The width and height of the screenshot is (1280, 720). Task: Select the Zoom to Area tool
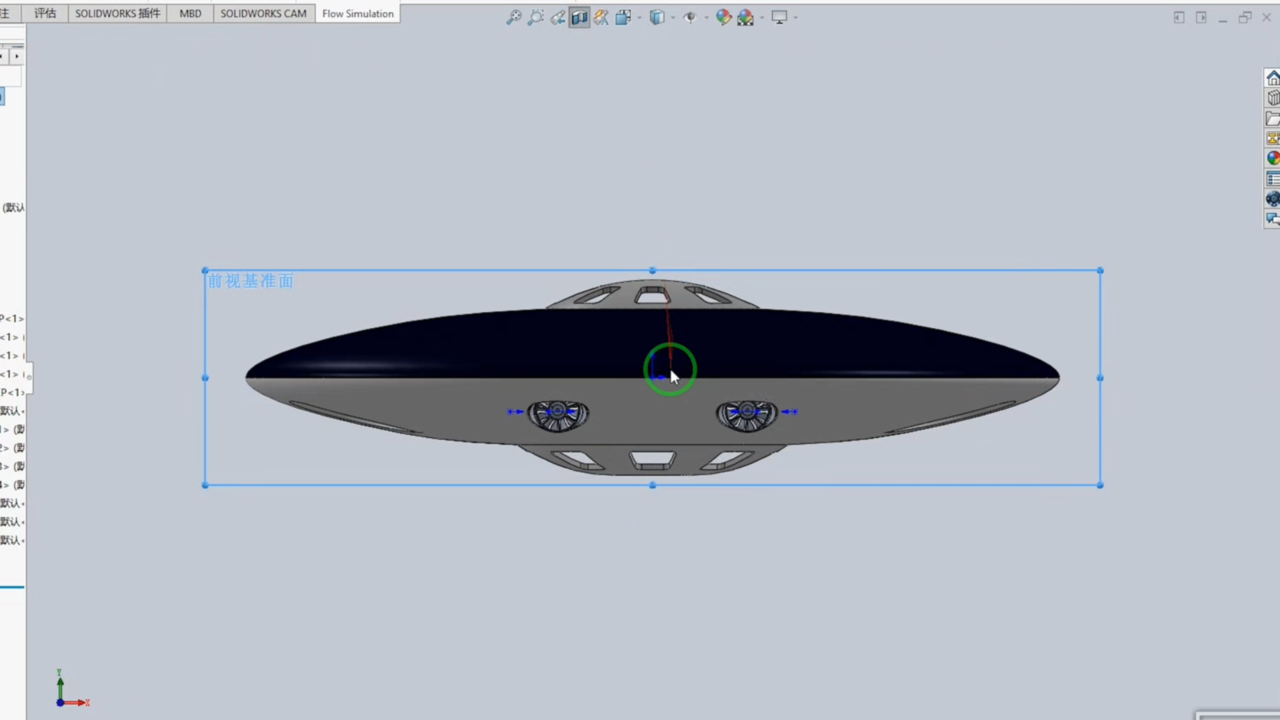pos(536,17)
